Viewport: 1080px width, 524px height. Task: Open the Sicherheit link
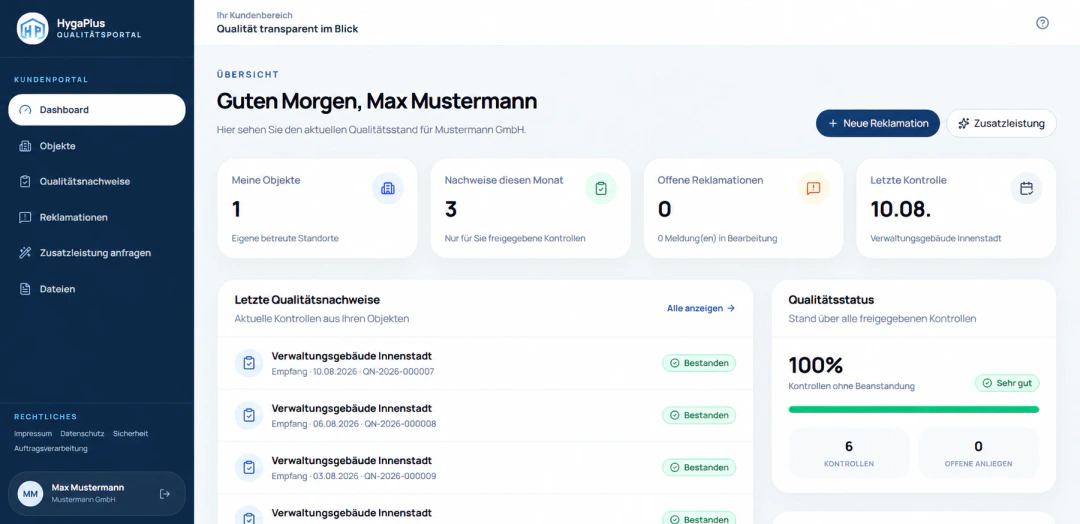[130, 434]
